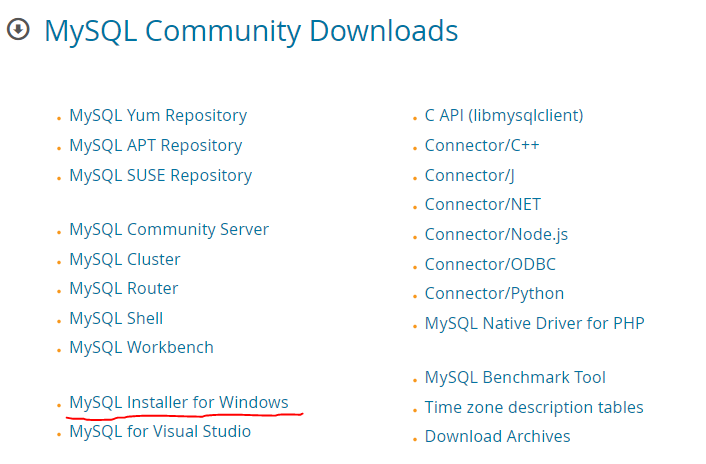Select MySQL Community Server download
Viewport: 706px width, 464px height.
click(169, 230)
